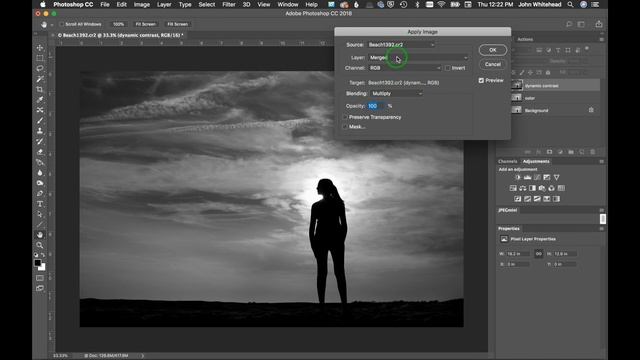640x360 pixels.
Task: Select the Path Selection tool
Action: (x=40, y=214)
